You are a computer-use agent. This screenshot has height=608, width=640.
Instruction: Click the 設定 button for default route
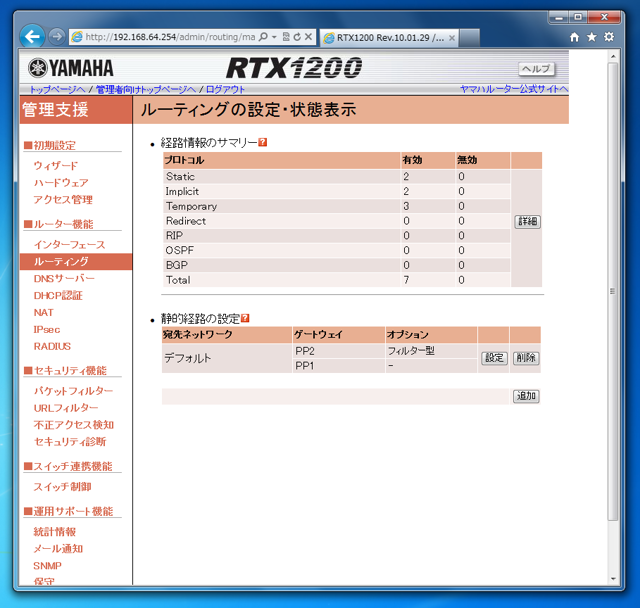click(x=494, y=358)
